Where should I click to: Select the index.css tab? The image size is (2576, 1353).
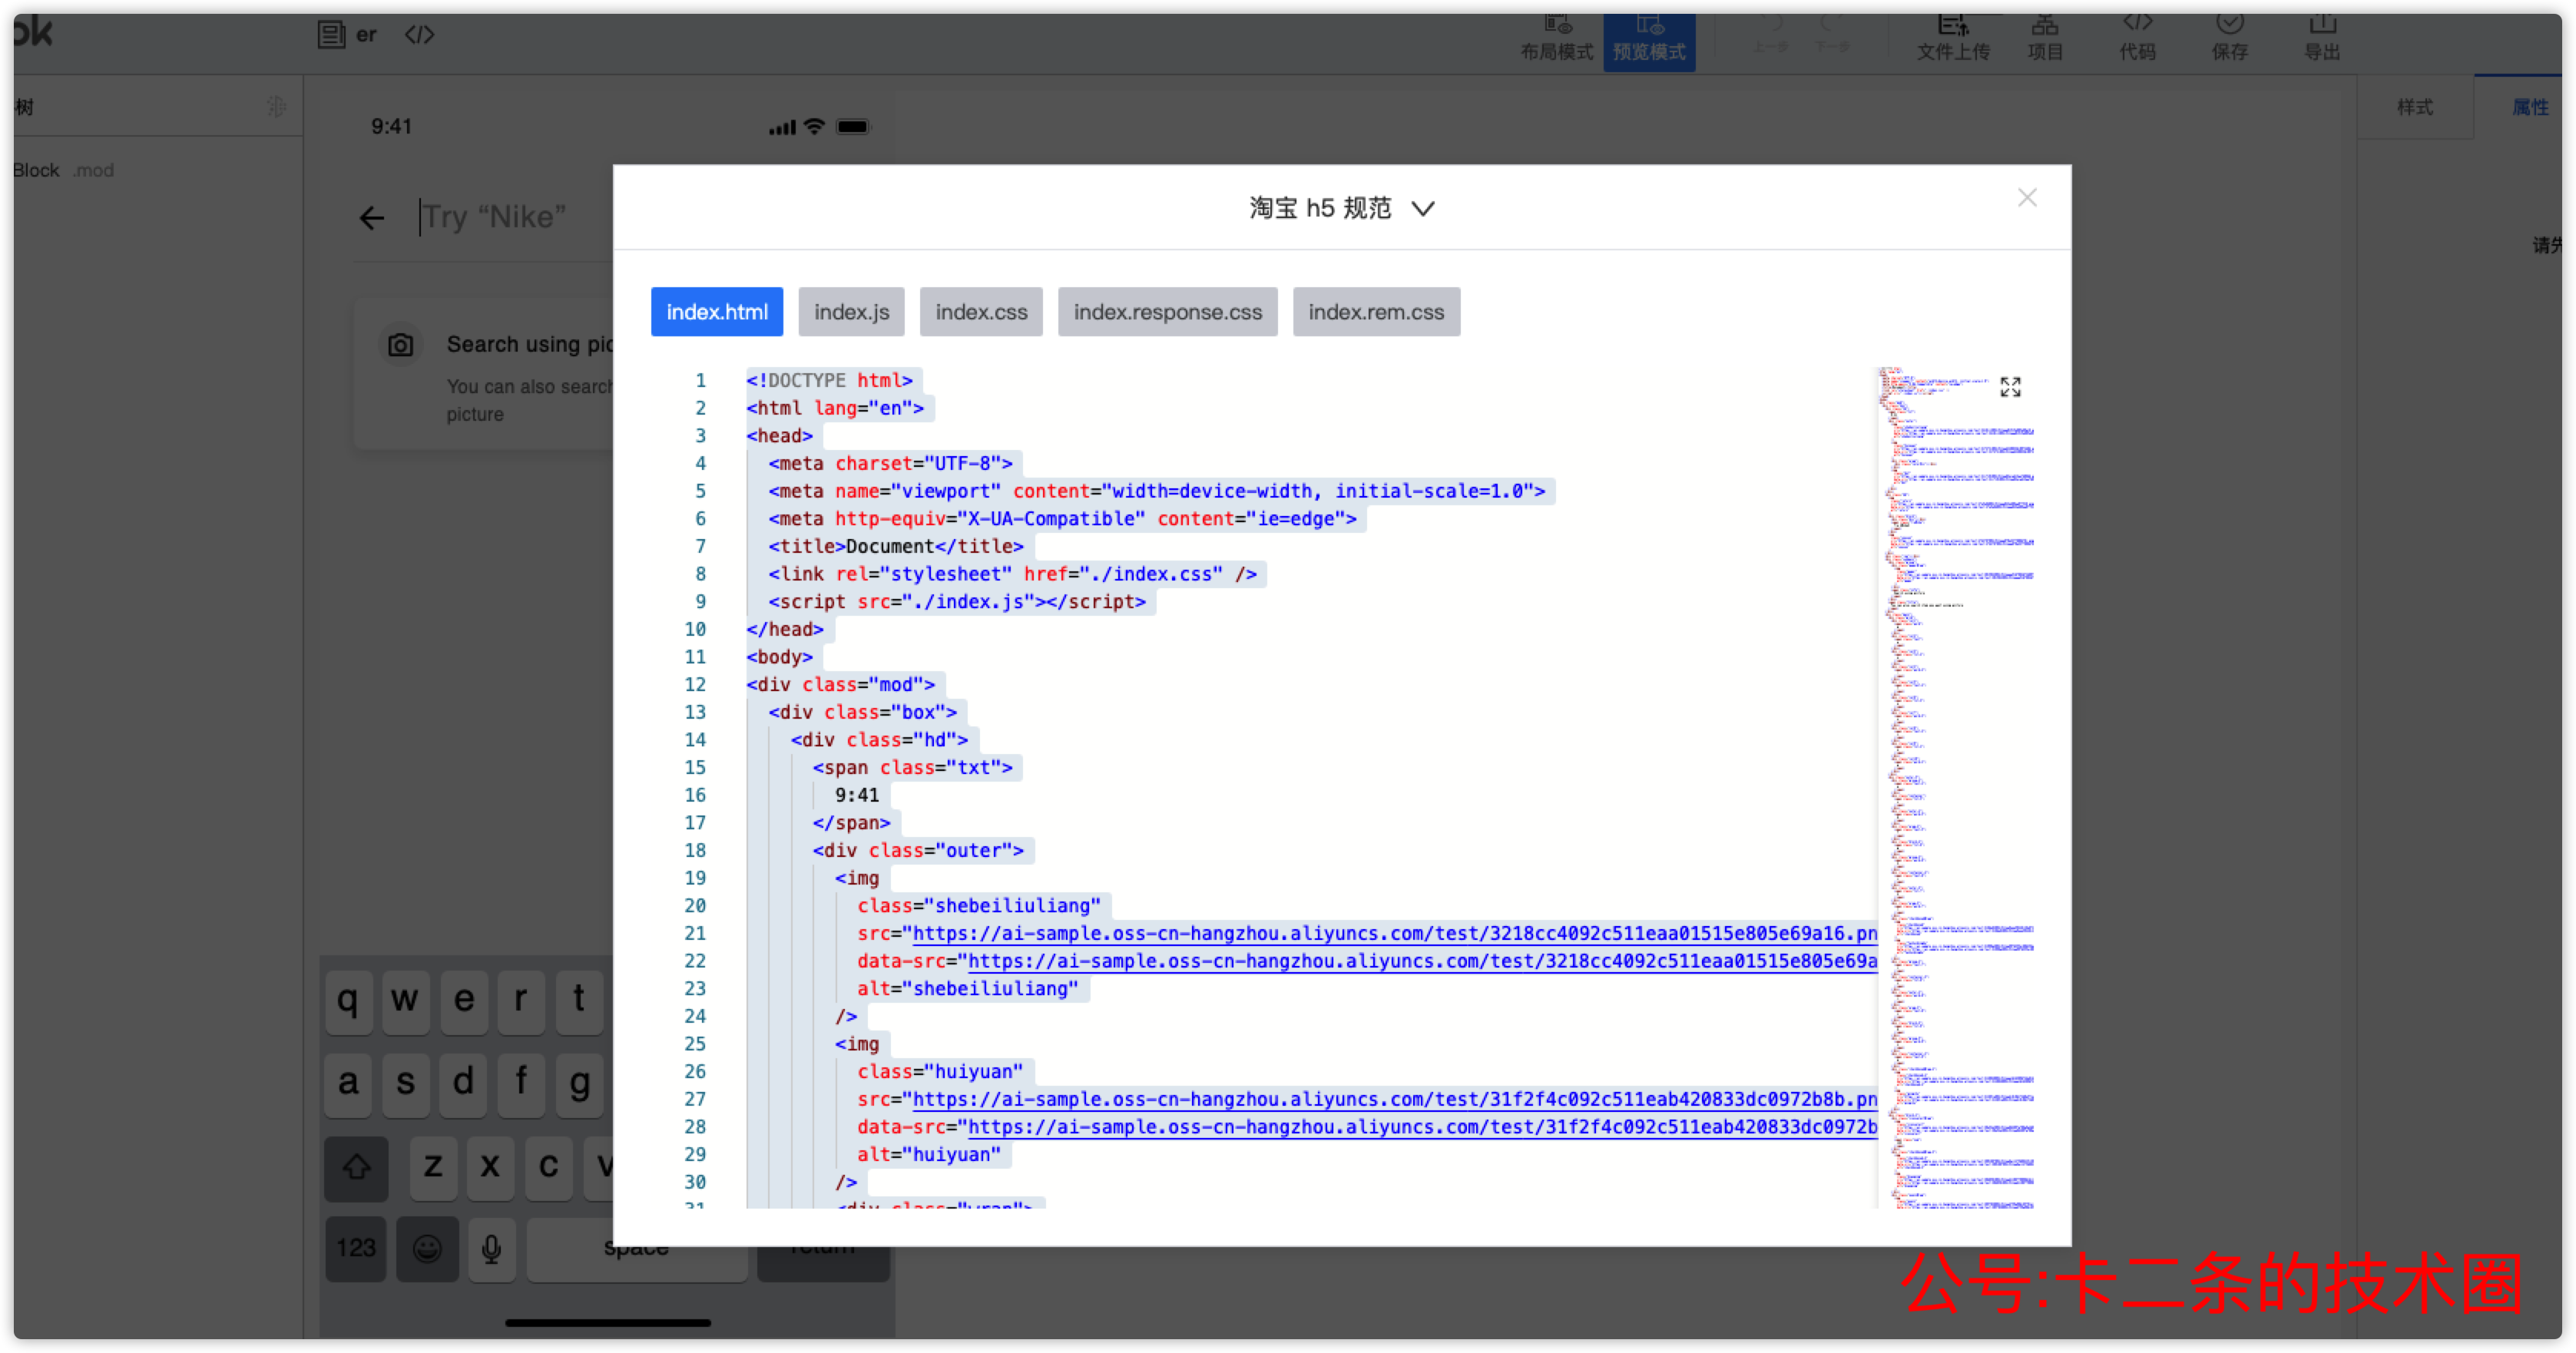981,312
